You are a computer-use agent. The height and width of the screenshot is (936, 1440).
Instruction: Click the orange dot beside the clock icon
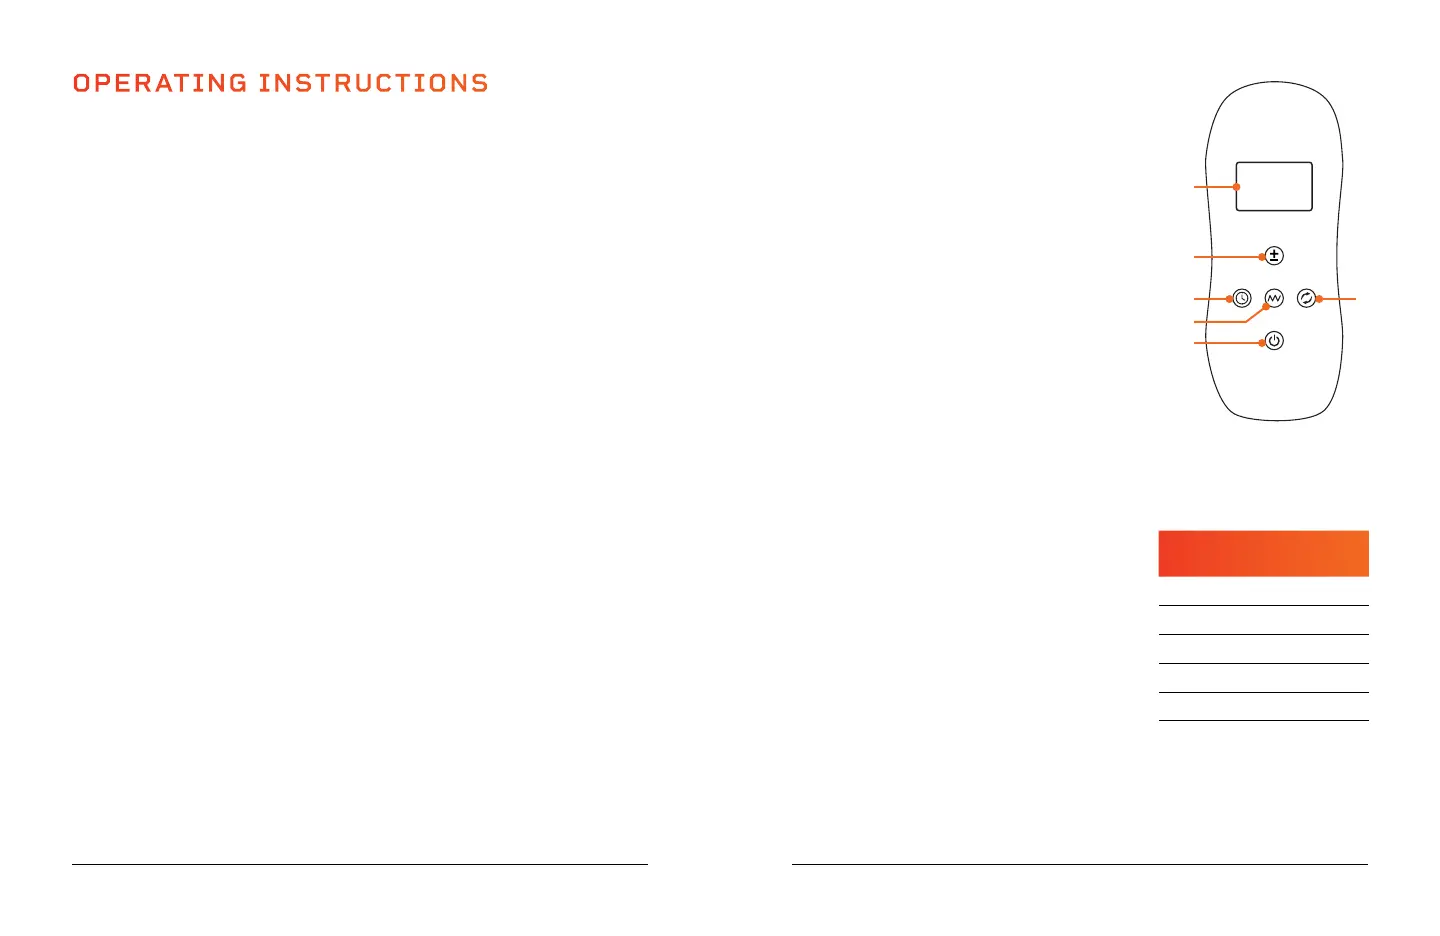(x=1229, y=299)
